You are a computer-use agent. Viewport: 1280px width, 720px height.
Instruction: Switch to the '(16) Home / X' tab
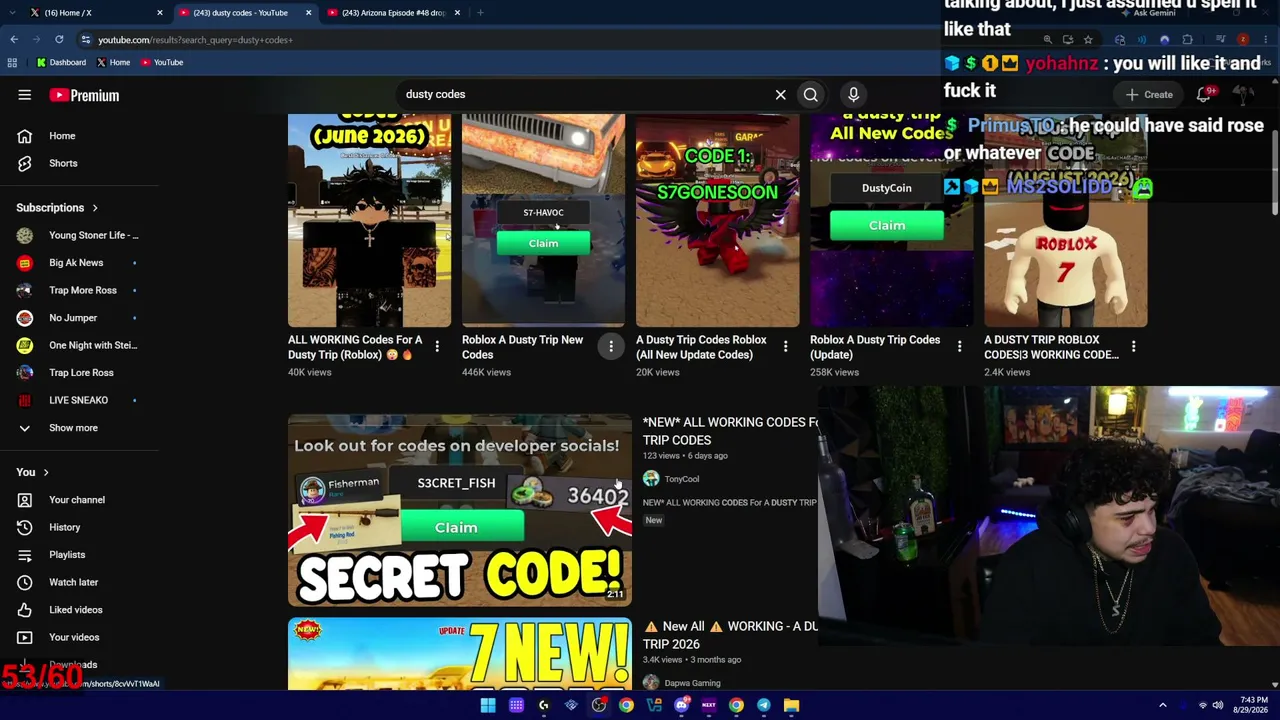point(95,13)
